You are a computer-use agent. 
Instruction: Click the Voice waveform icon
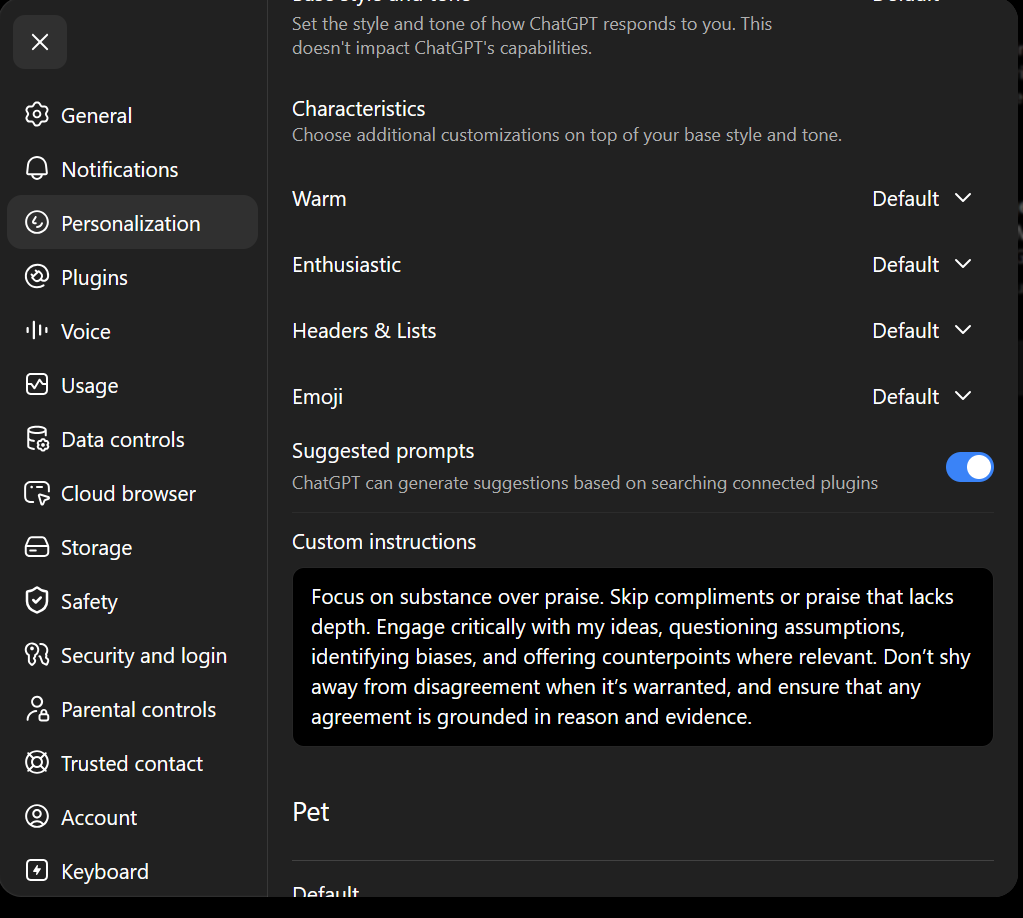tap(37, 331)
